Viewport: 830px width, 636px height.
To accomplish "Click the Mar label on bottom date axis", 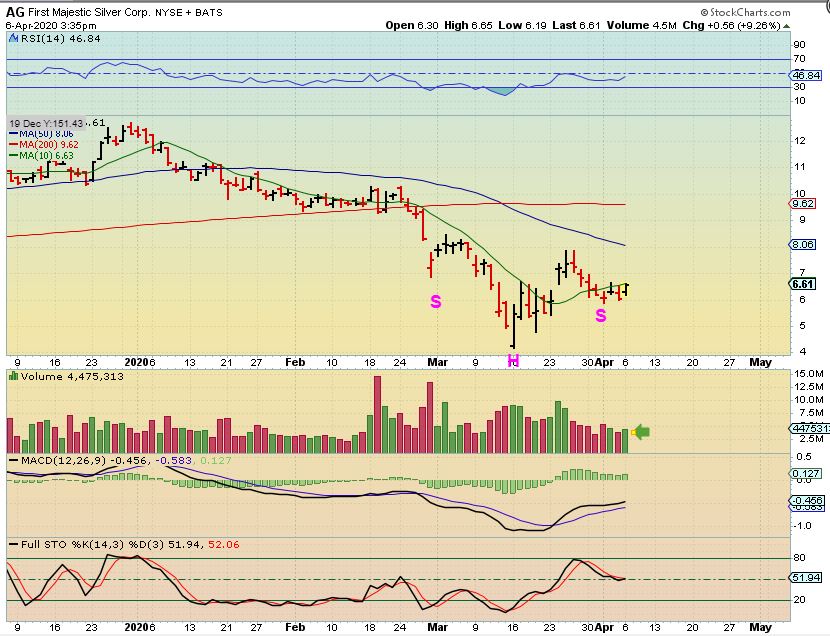I will point(437,628).
